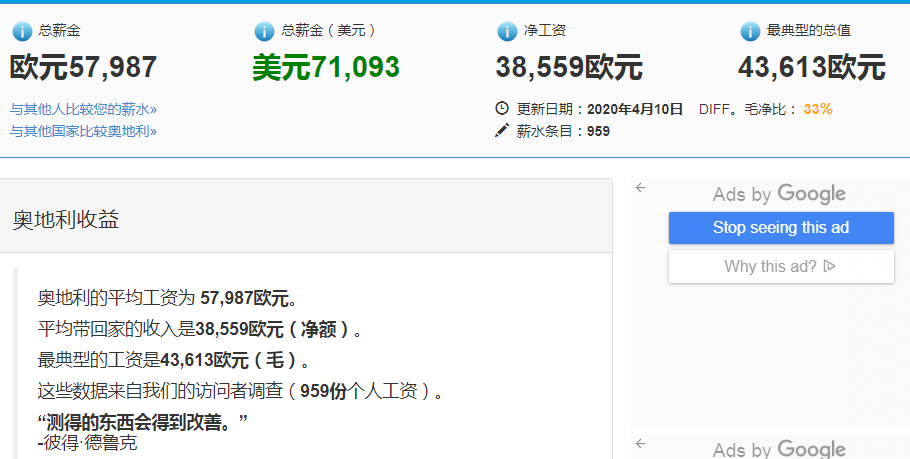Click the Why this ad? button

[x=781, y=266]
